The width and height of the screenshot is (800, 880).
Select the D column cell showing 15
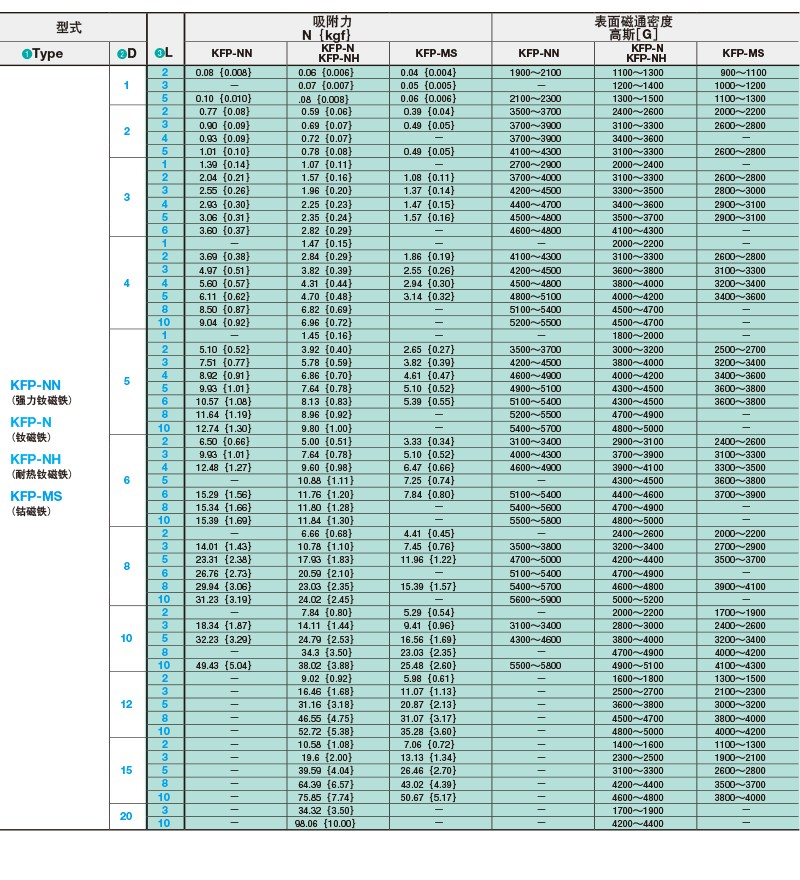pos(126,770)
